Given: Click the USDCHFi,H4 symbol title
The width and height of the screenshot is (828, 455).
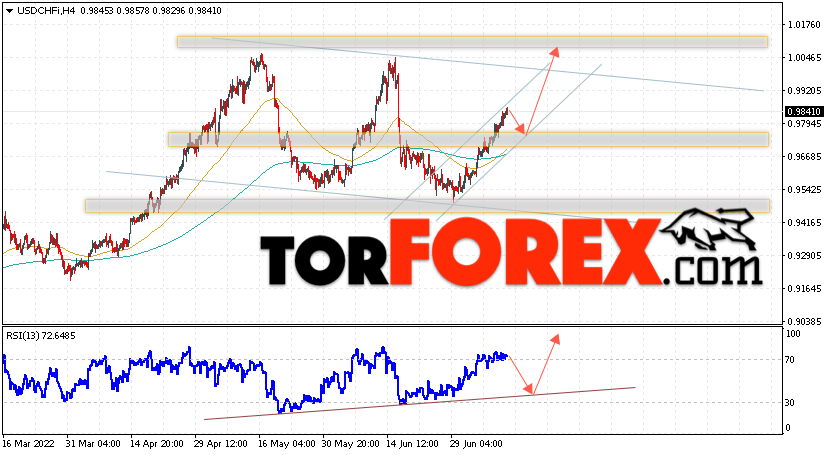Looking at the screenshot, I should pos(46,11).
